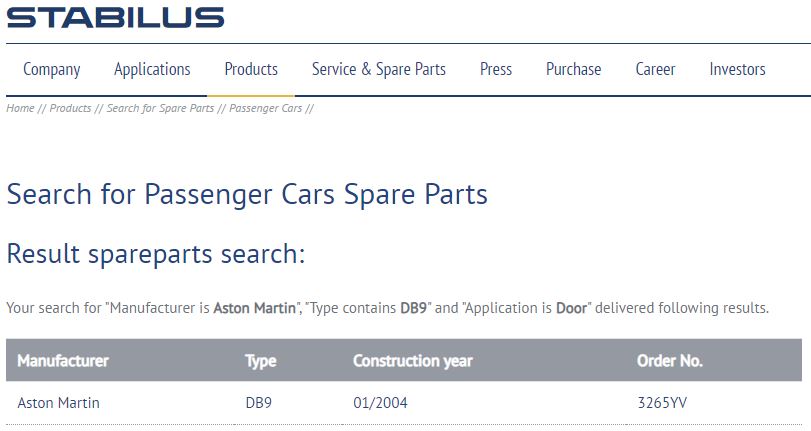Click the Passenger Cars breadcrumb

click(266, 108)
